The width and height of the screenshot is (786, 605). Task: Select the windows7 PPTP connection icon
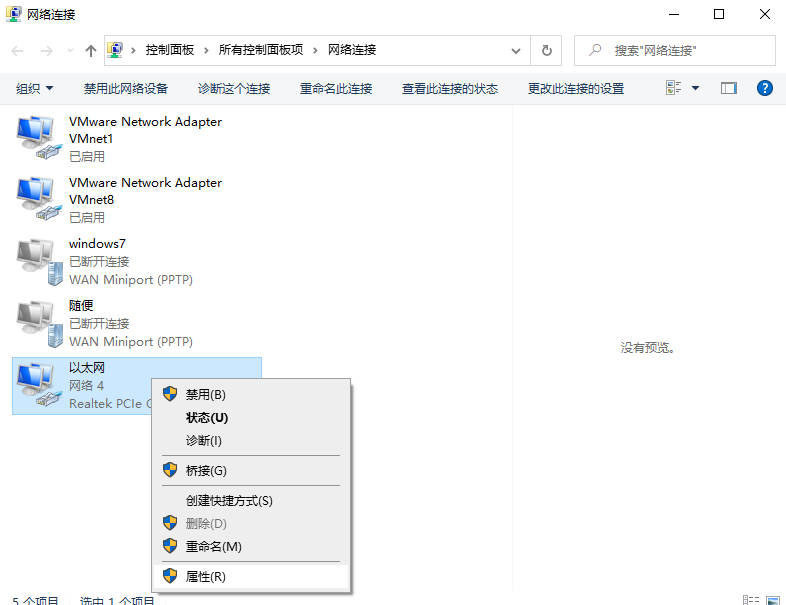coord(37,260)
